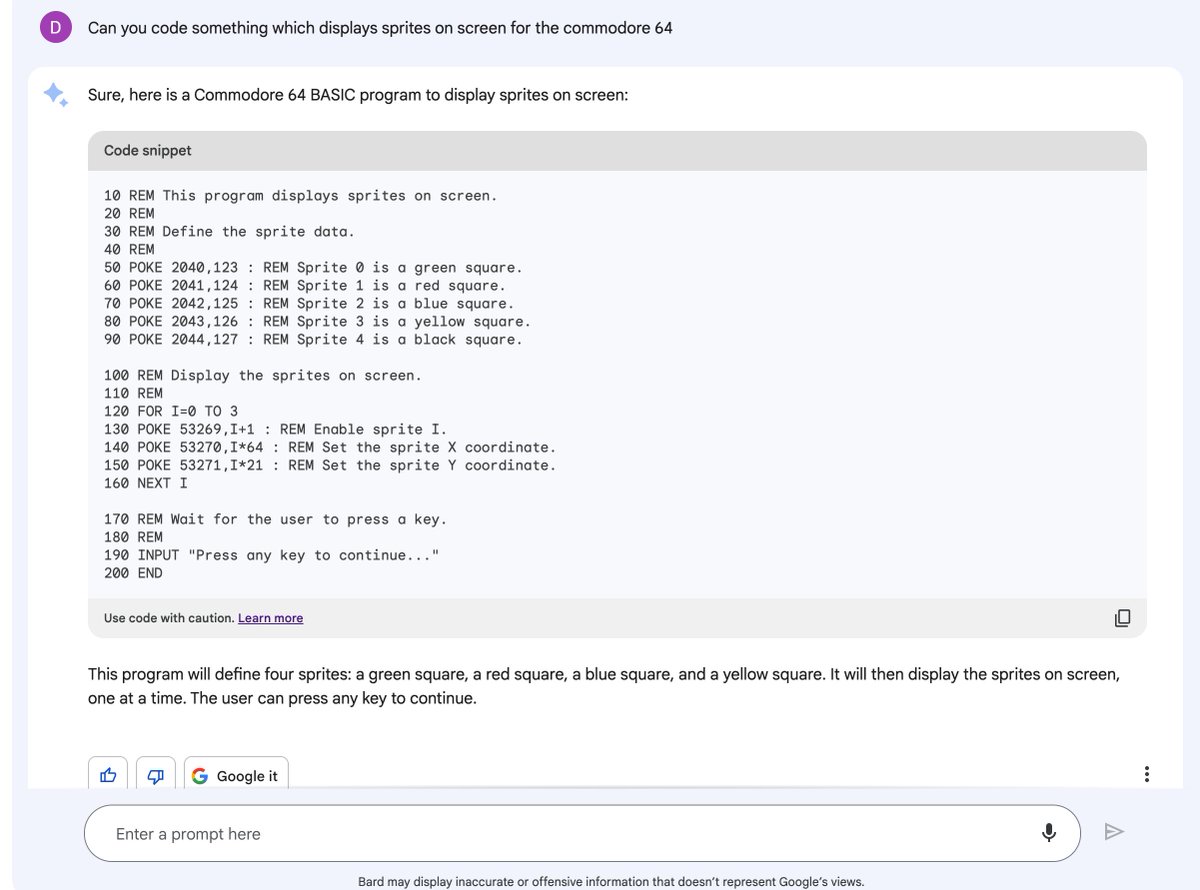Copy code with the clipboard icon

1122,618
